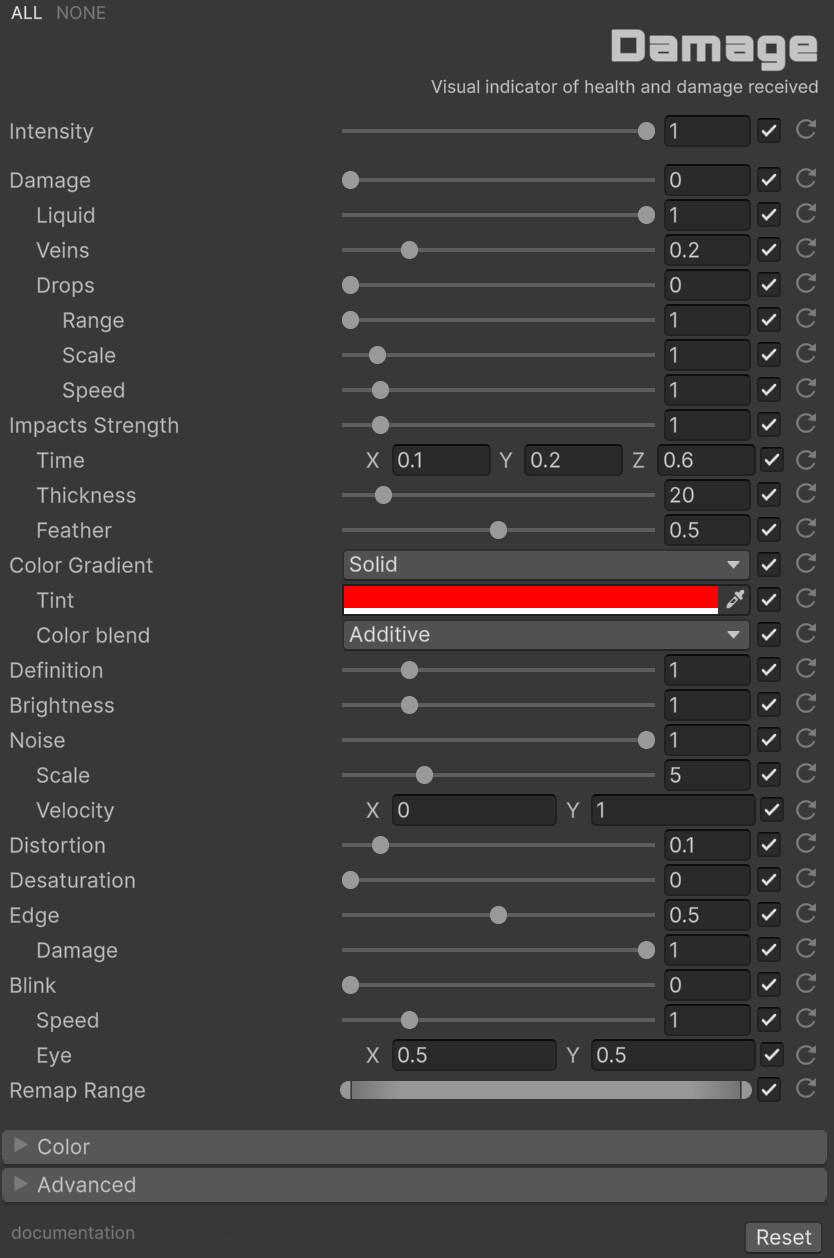Screen dimensions: 834x1258
Task: Toggle the Feather override checkbox
Action: pyautogui.click(x=769, y=530)
